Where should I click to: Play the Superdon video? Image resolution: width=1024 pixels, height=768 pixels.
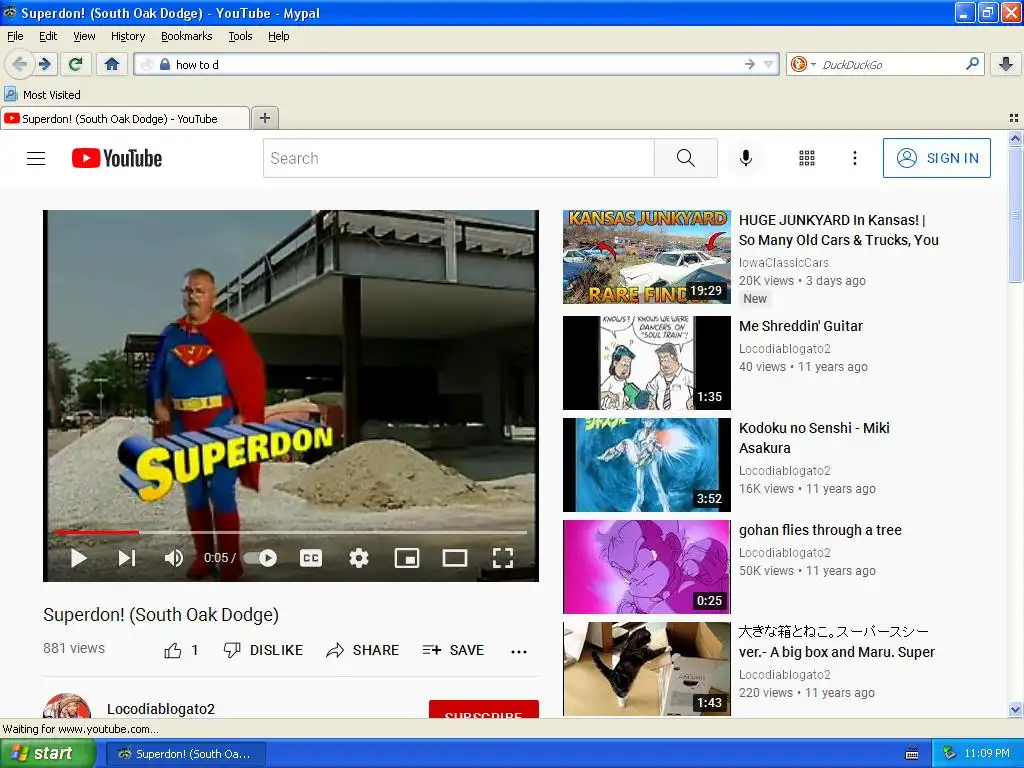79,558
